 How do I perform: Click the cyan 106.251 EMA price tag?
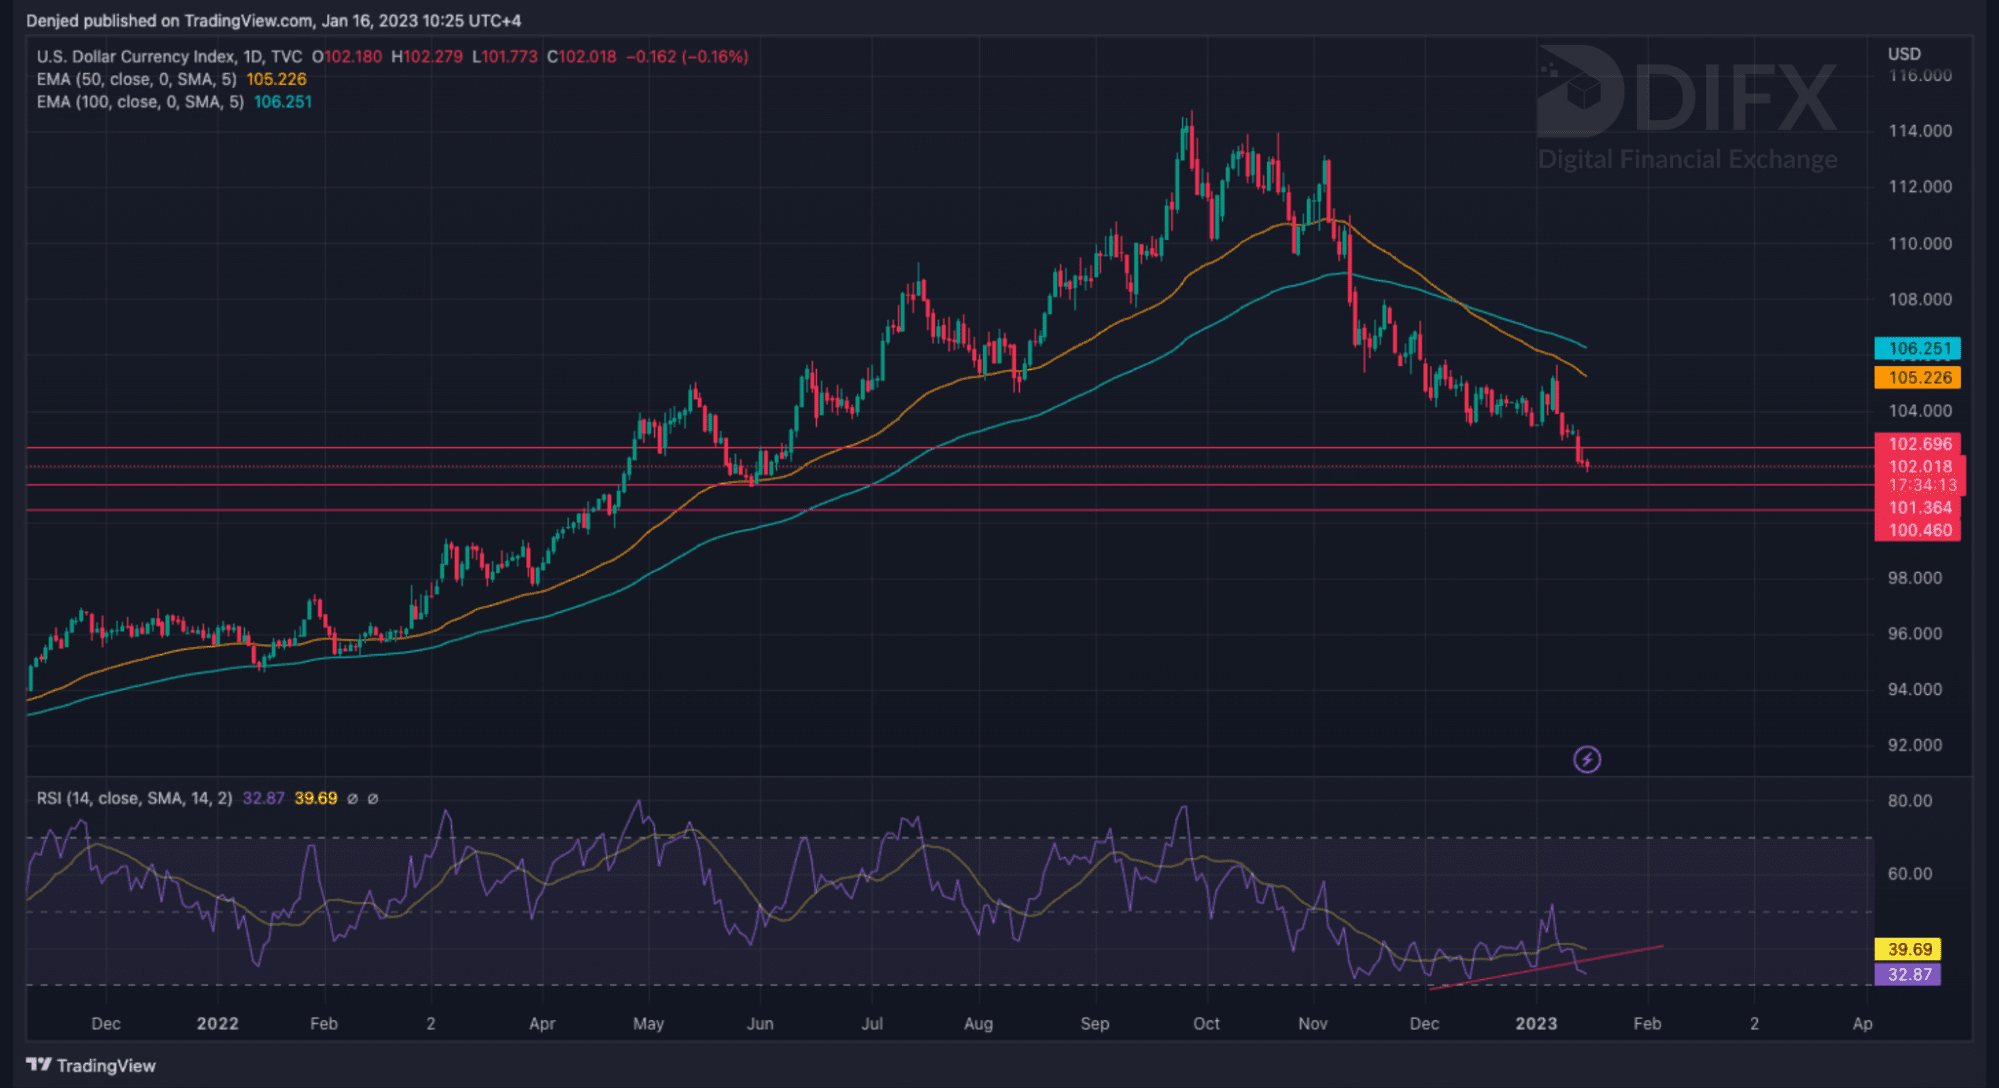point(1917,349)
